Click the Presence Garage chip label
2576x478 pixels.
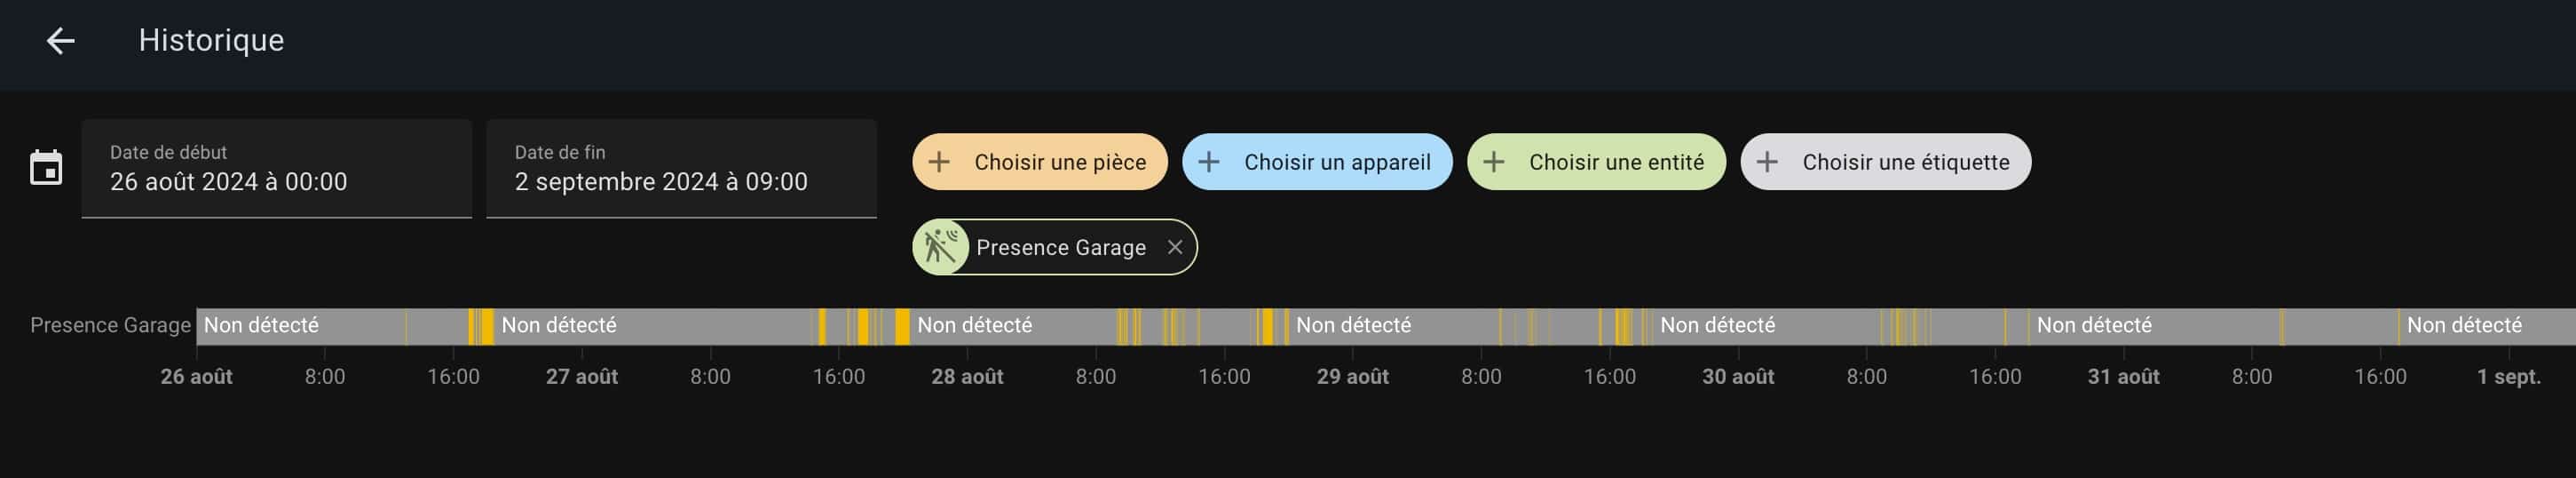[1060, 247]
